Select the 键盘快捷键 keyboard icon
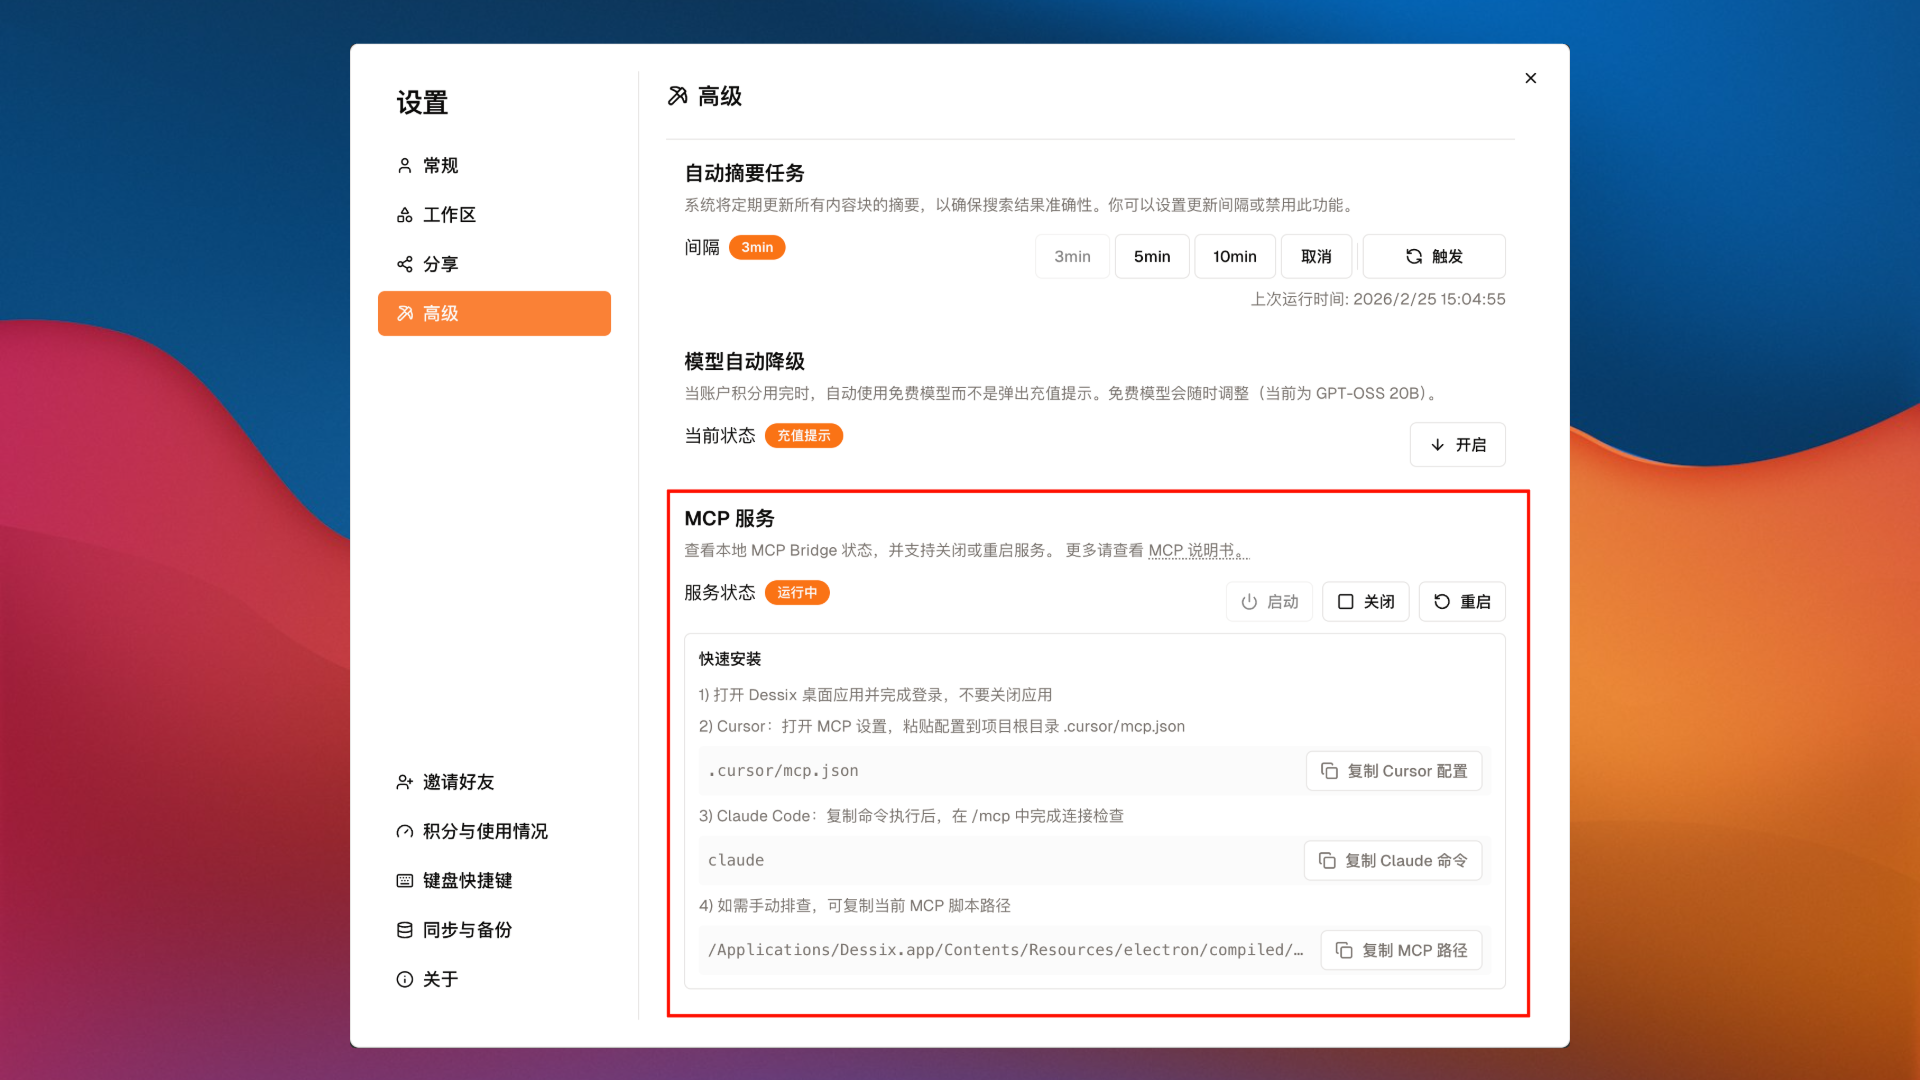The height and width of the screenshot is (1080, 1920). tap(405, 880)
